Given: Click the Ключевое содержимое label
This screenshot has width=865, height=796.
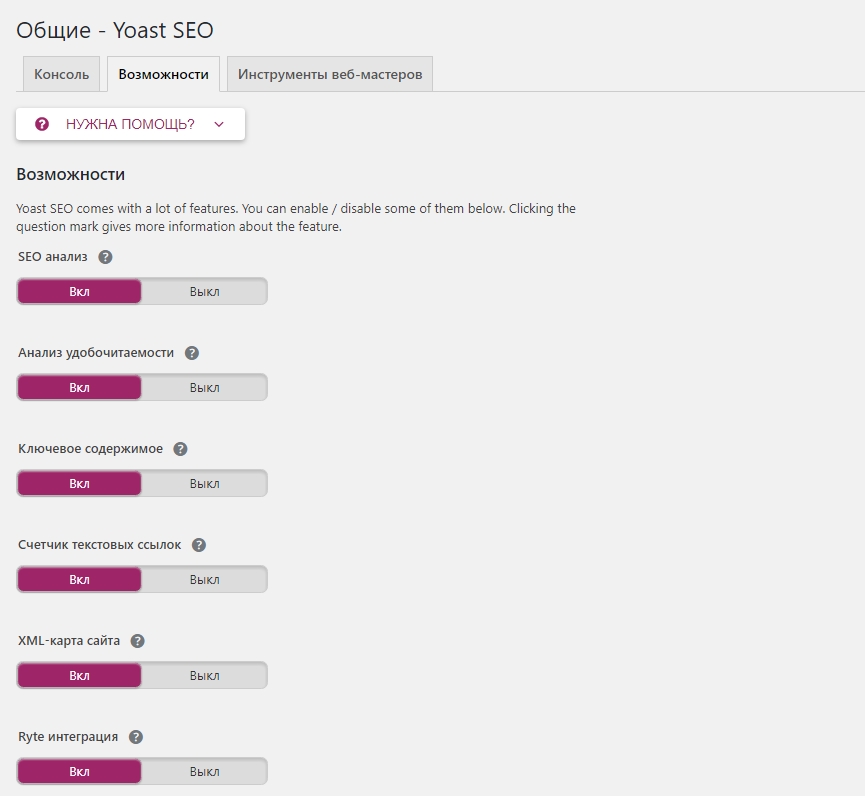Looking at the screenshot, I should pos(90,449).
